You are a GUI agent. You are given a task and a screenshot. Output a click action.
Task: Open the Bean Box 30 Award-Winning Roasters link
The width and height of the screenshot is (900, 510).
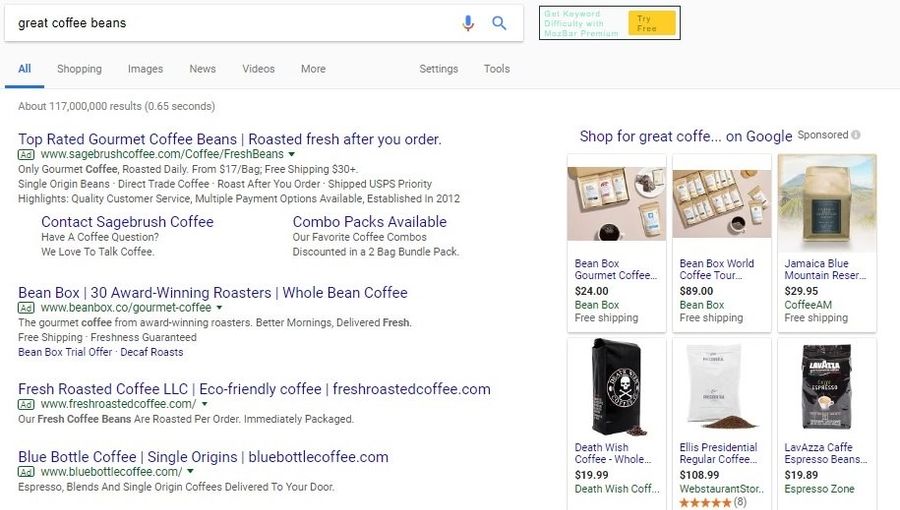coord(213,293)
